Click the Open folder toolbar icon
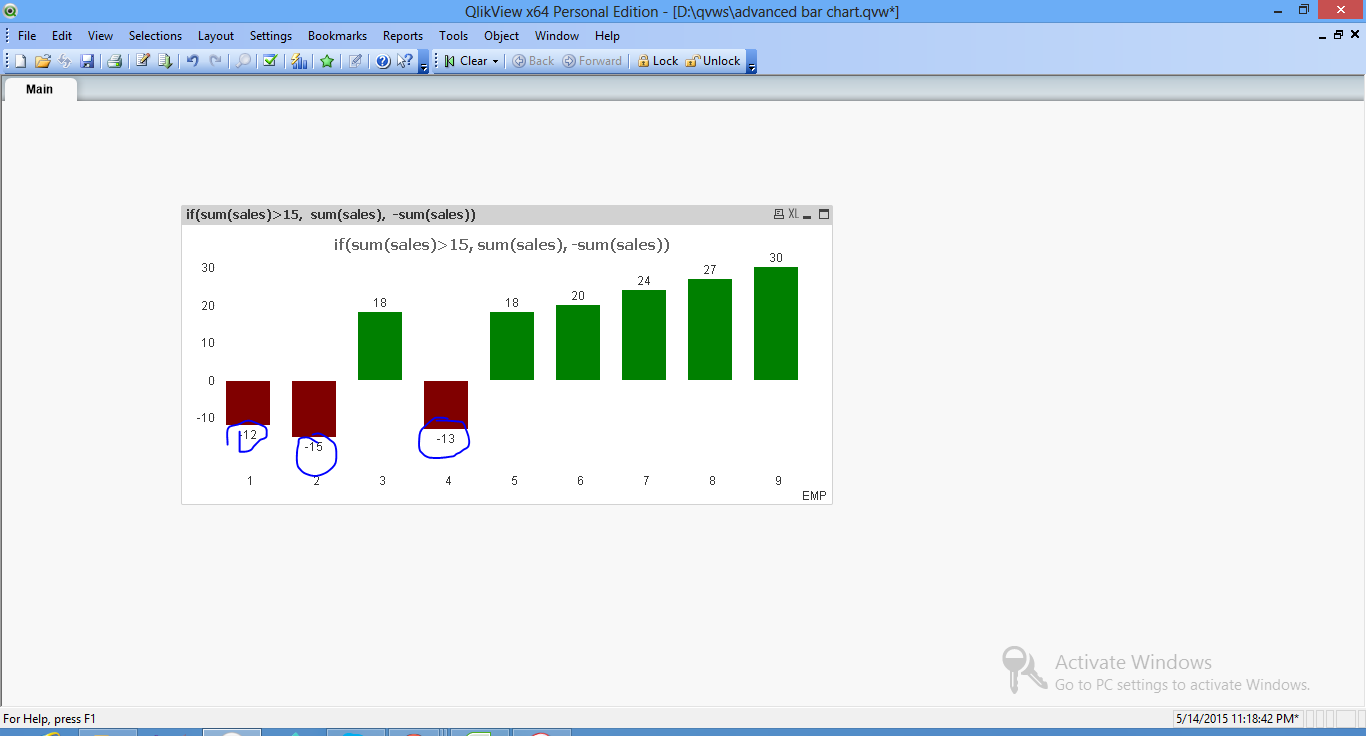Viewport: 1366px width, 736px height. coord(43,61)
